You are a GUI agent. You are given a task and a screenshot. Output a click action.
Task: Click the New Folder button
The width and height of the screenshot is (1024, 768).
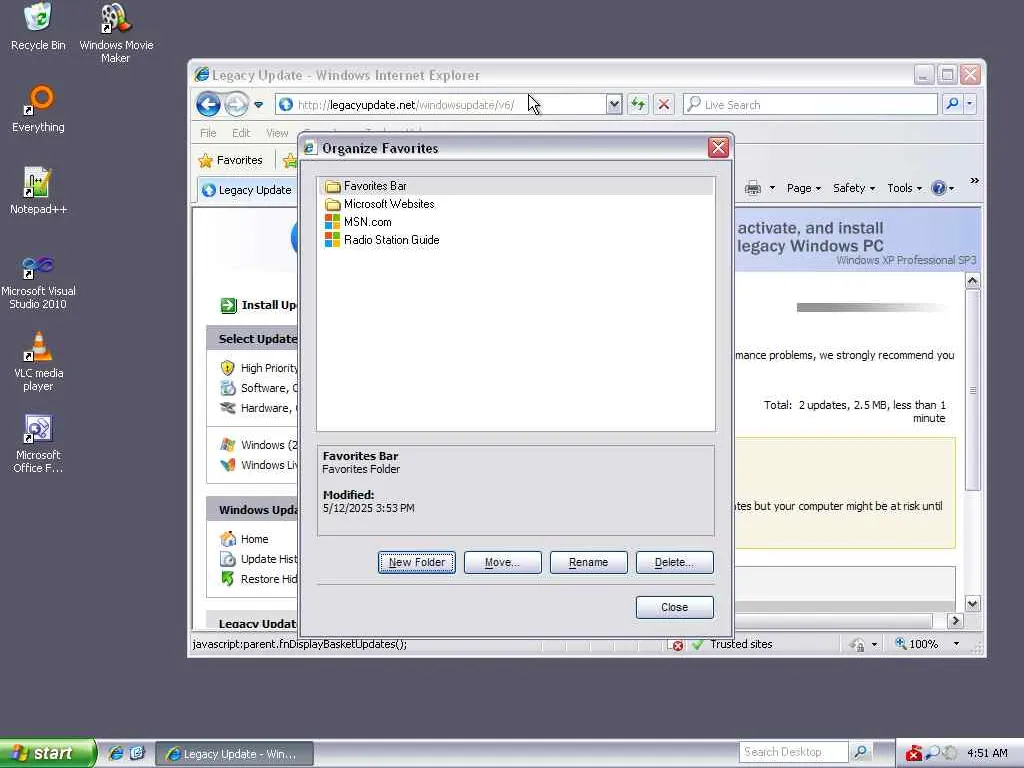coord(417,562)
